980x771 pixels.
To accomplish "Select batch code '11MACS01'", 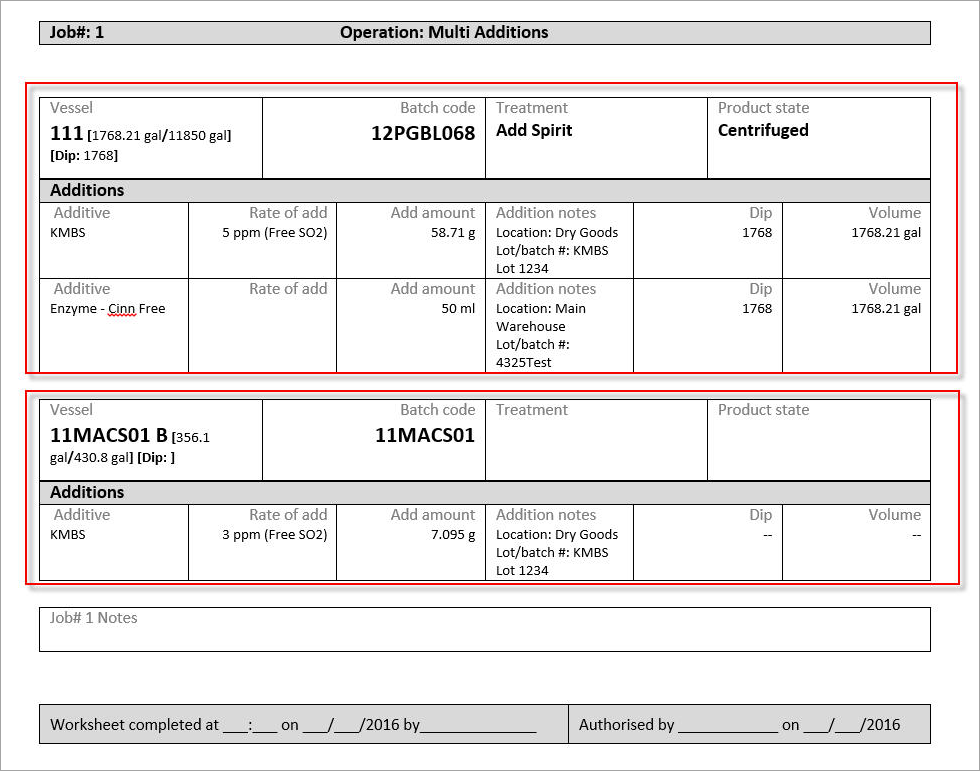I will click(x=425, y=435).
